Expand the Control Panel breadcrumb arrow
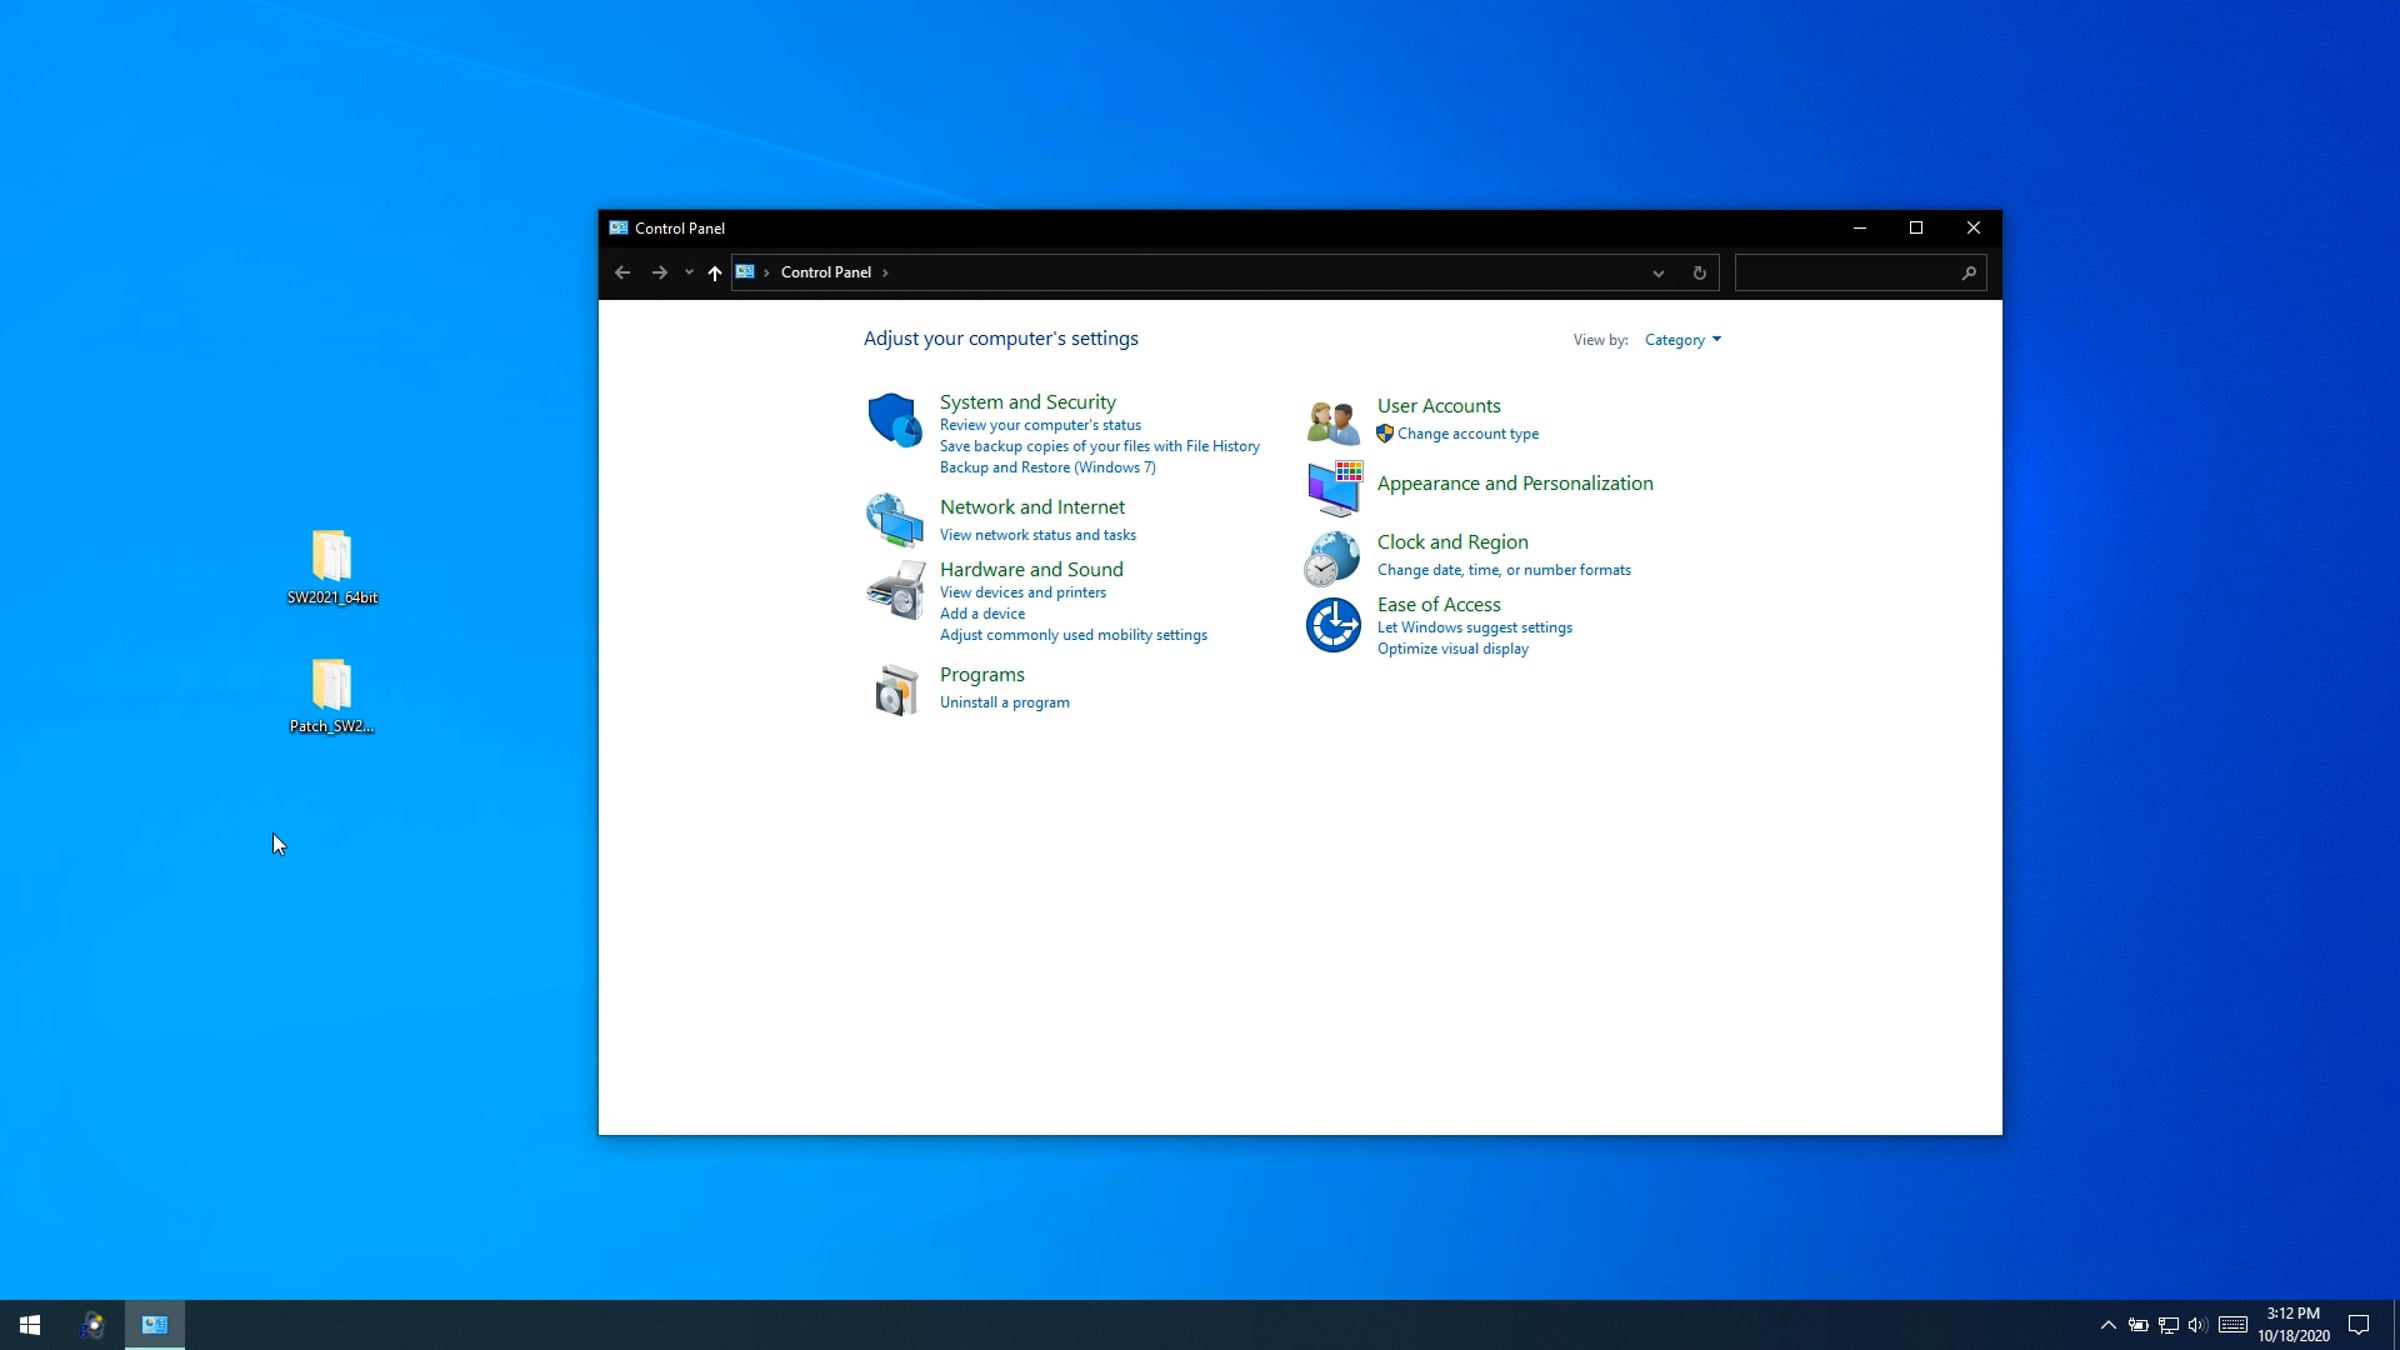Viewport: 2400px width, 1350px height. click(885, 273)
